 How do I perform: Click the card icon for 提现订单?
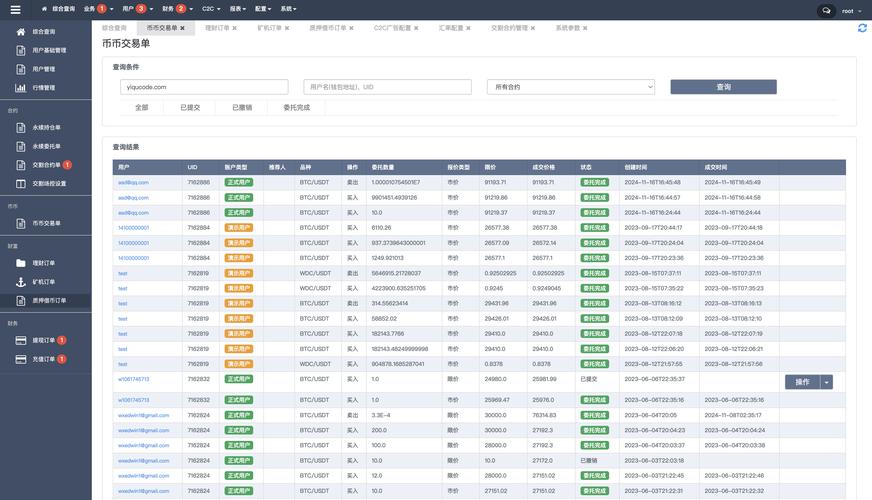[21, 340]
